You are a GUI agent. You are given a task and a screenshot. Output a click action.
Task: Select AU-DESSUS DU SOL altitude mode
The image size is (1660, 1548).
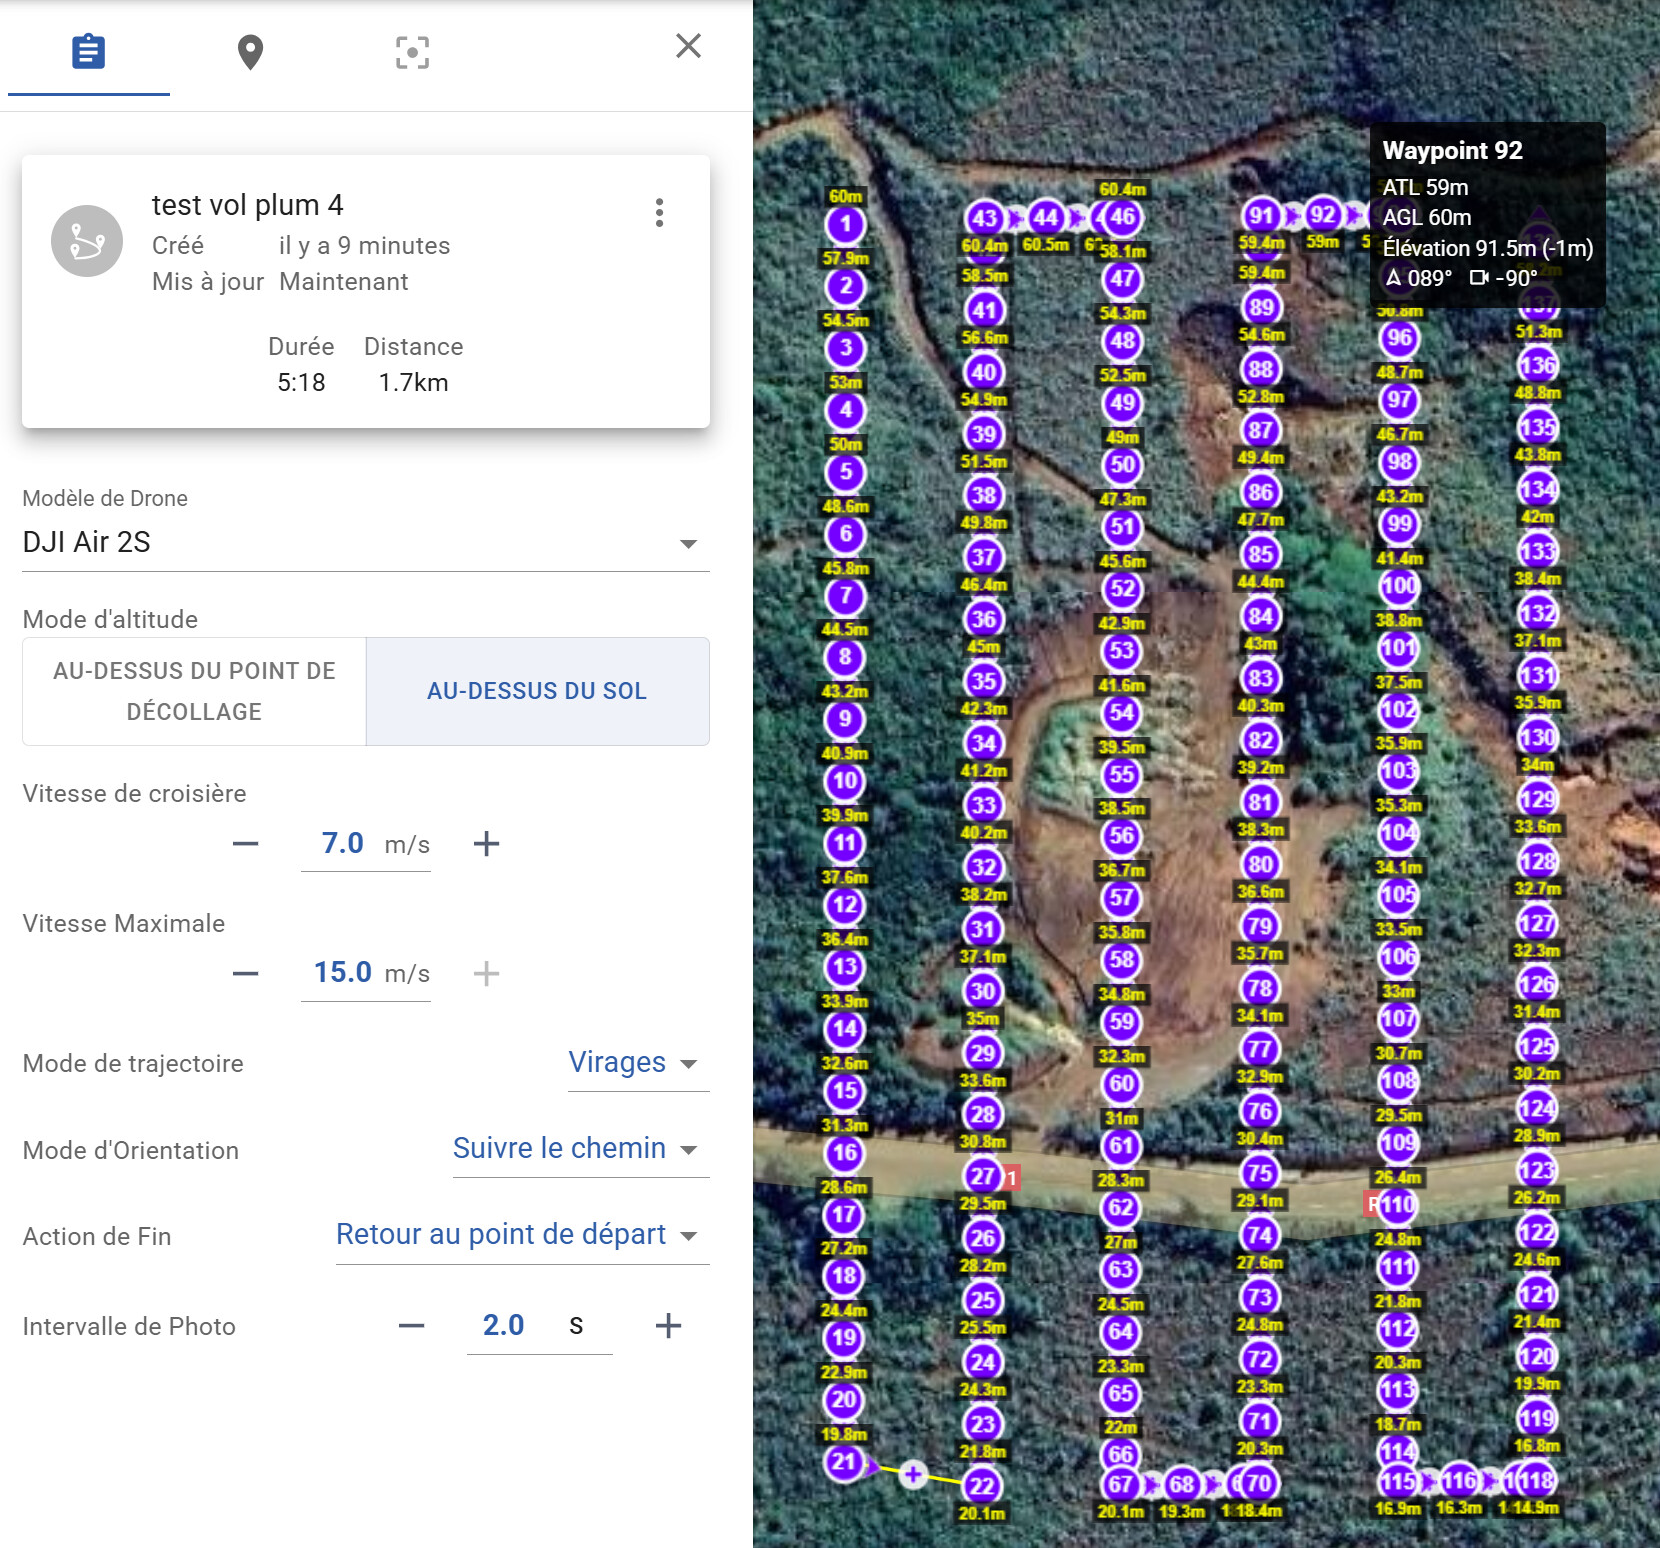tap(537, 691)
